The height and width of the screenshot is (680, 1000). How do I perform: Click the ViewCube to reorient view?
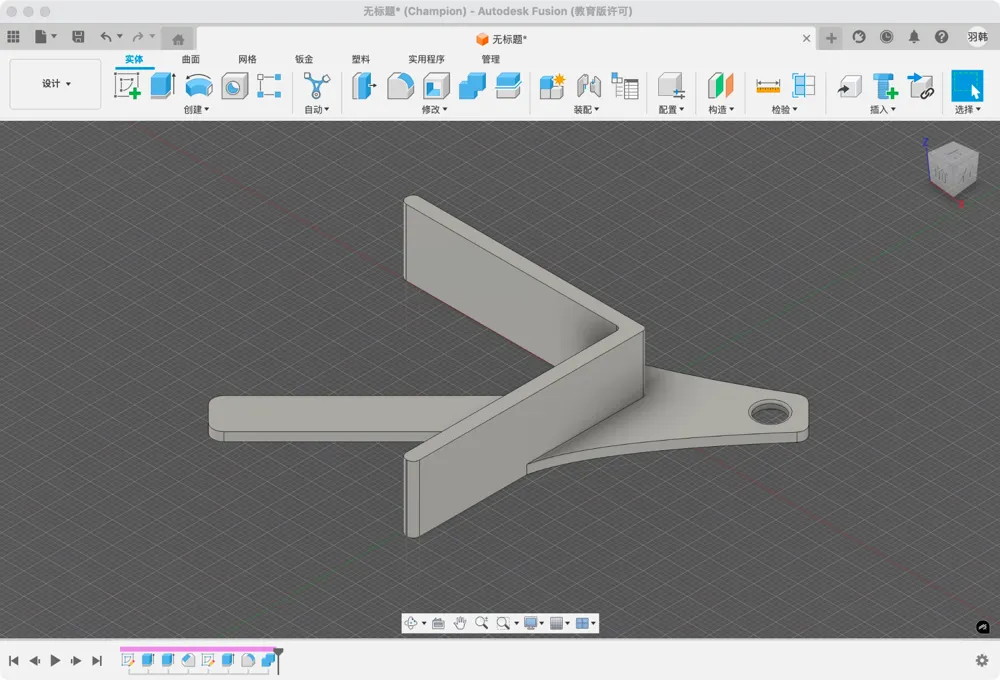click(x=953, y=168)
